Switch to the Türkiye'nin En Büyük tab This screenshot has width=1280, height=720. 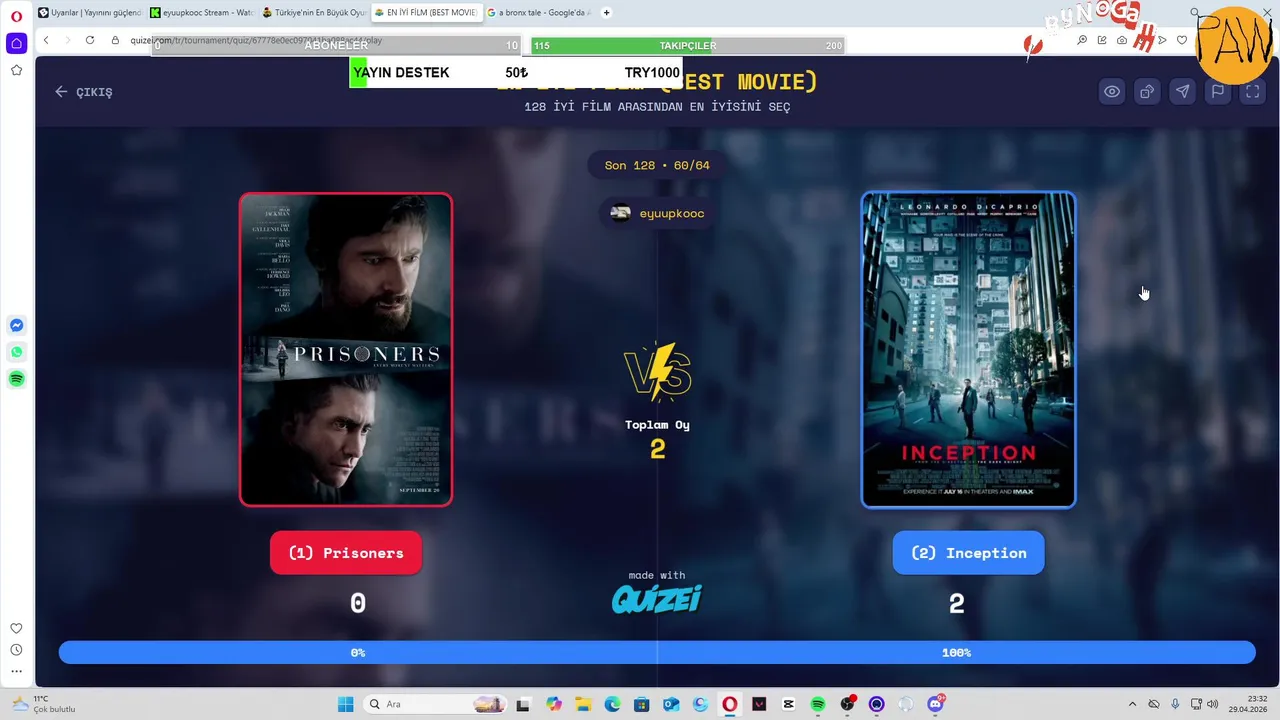point(314,13)
